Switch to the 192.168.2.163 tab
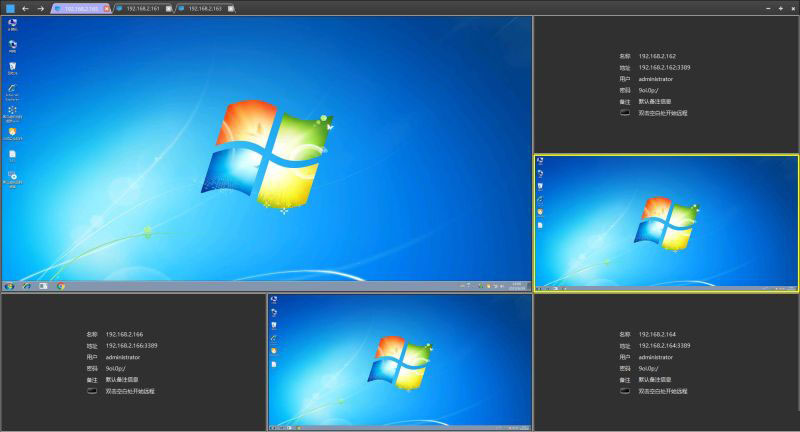Screen dimensions: 800x432 (x=204, y=8)
